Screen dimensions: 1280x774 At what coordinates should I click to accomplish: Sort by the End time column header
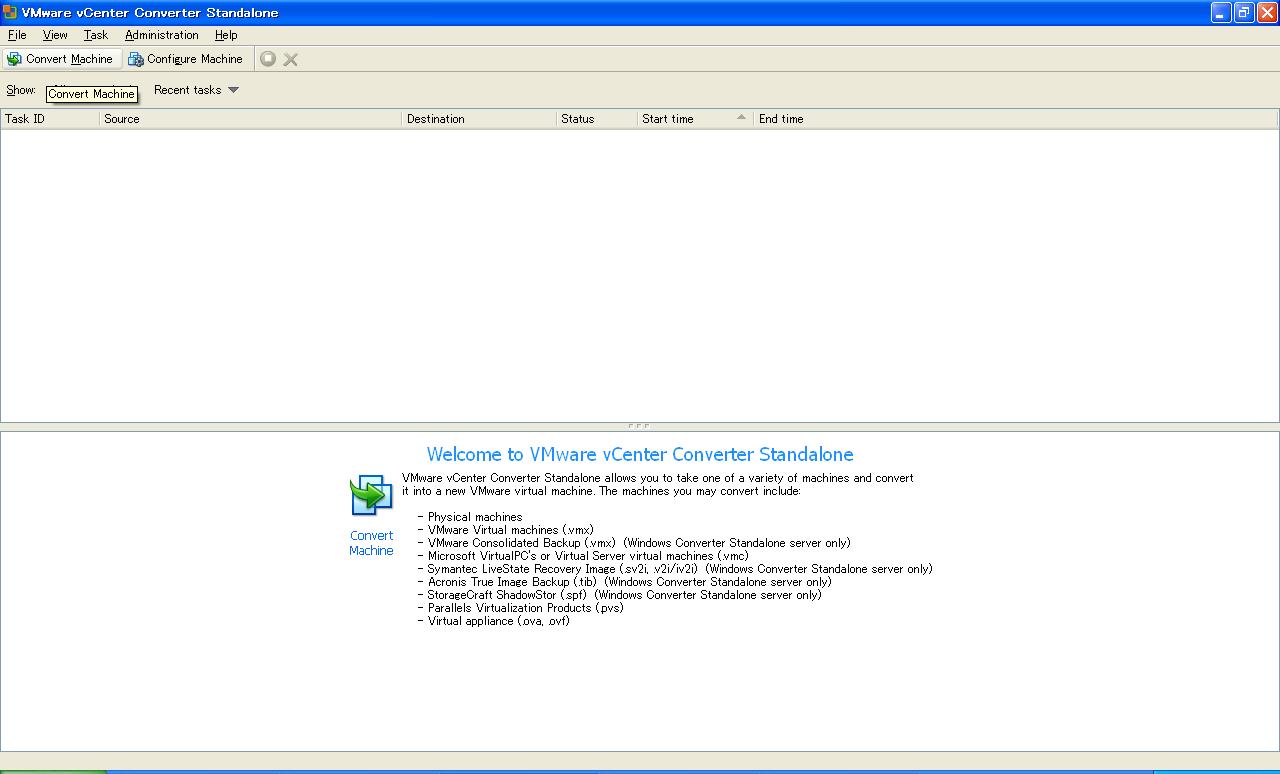pyautogui.click(x=1016, y=119)
